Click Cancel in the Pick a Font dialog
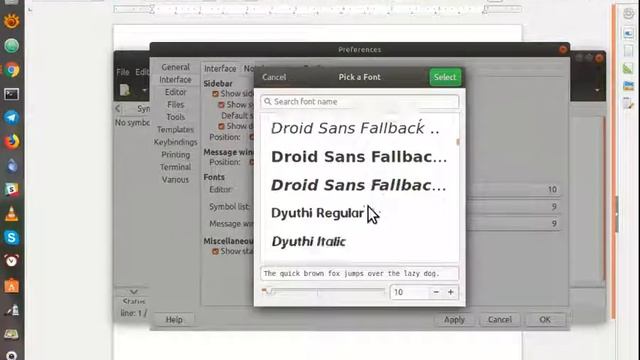Screen dimensions: 640x360 [274, 77]
